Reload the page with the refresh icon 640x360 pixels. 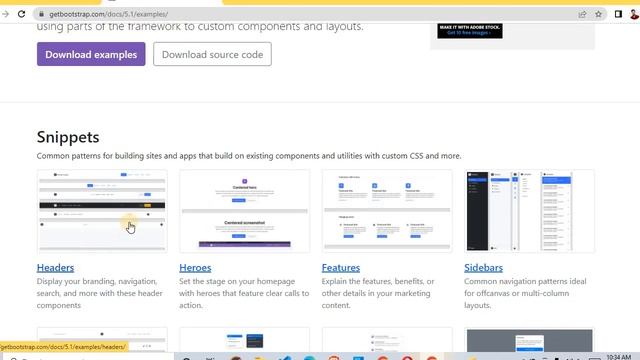(x=22, y=14)
